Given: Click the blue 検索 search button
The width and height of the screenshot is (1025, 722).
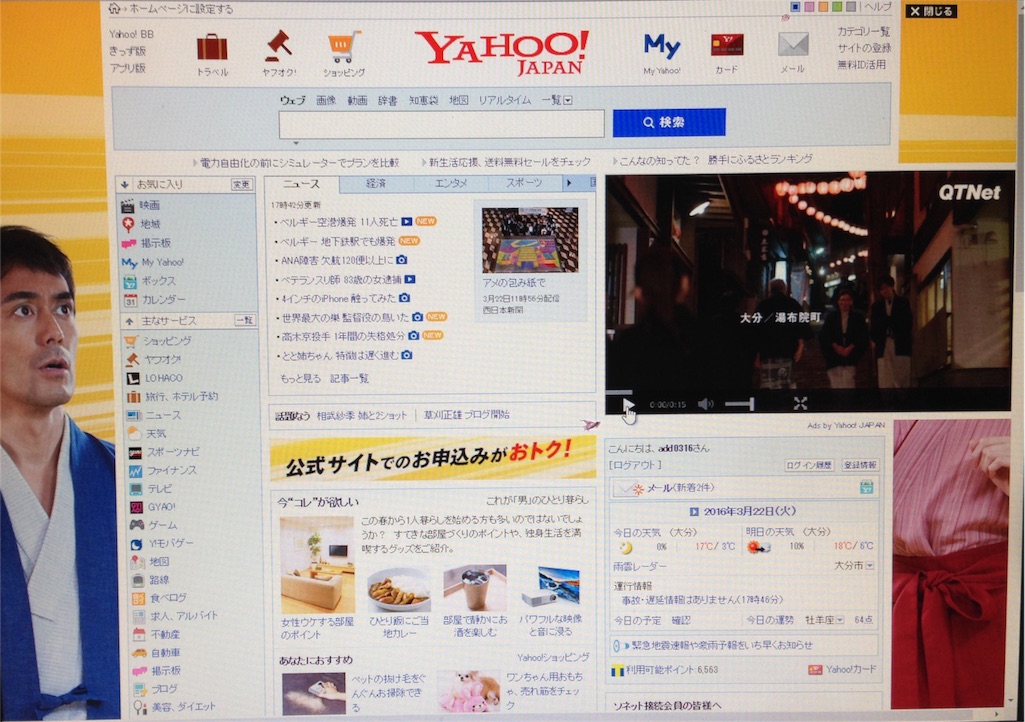Looking at the screenshot, I should 669,122.
